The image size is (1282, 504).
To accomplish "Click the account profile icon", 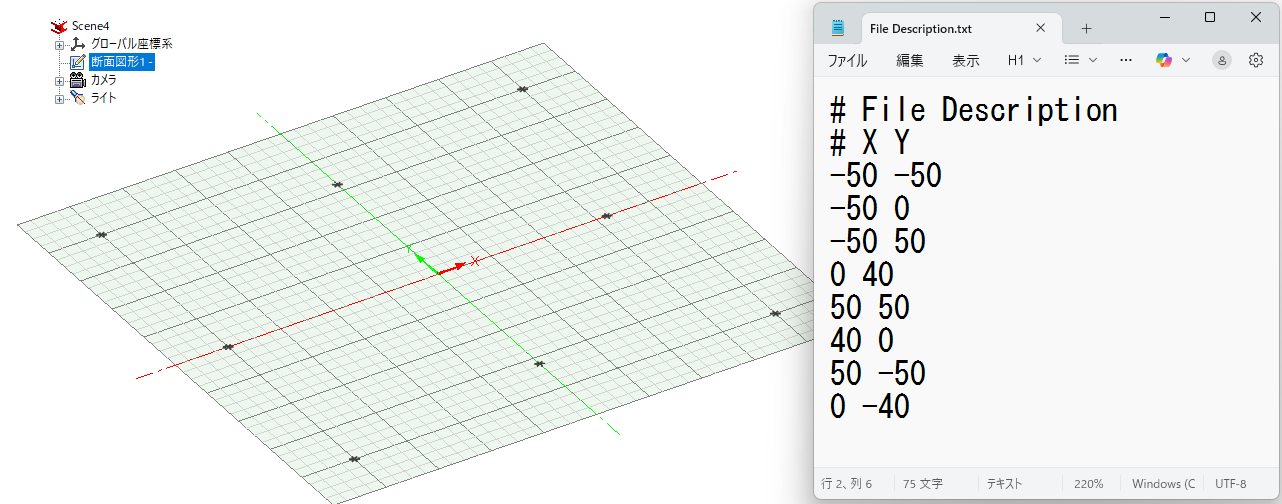I will click(x=1222, y=60).
